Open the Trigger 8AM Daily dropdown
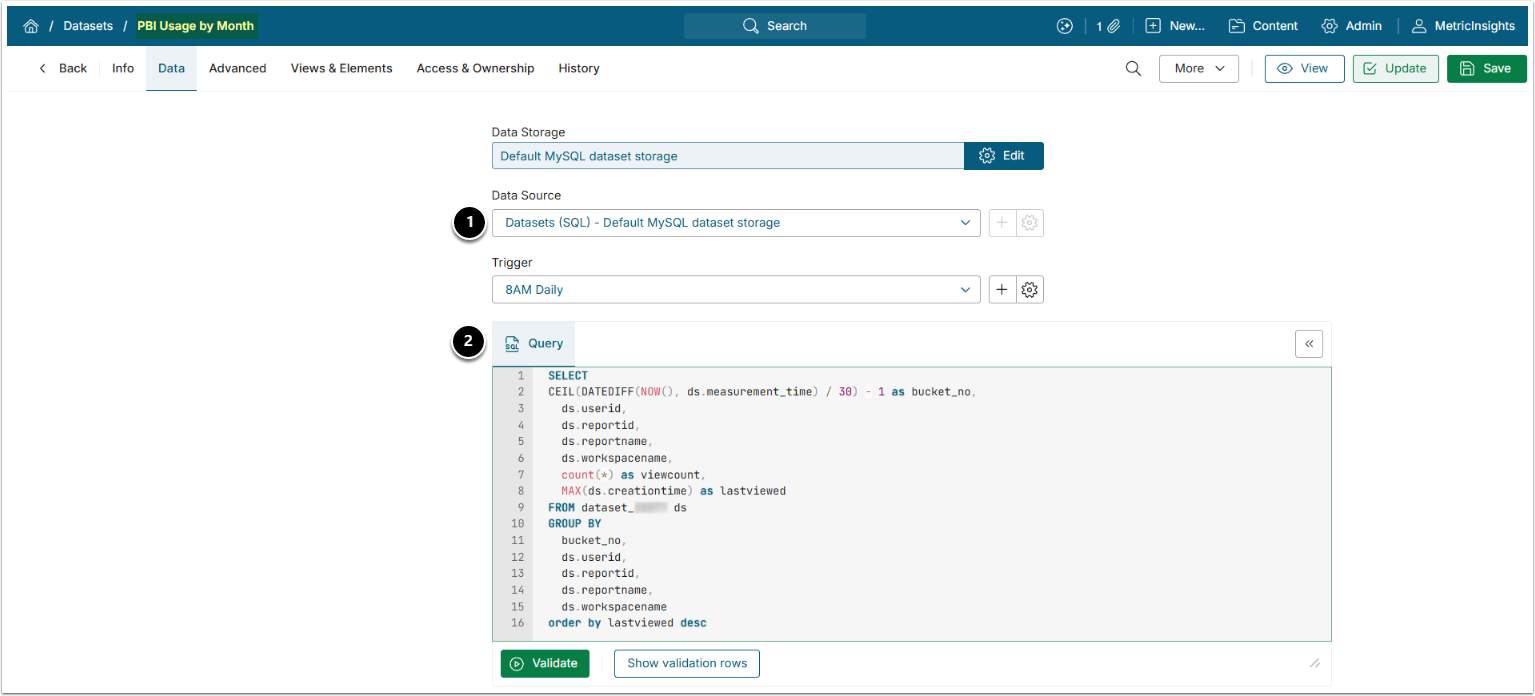The image size is (1535, 696). coord(735,290)
